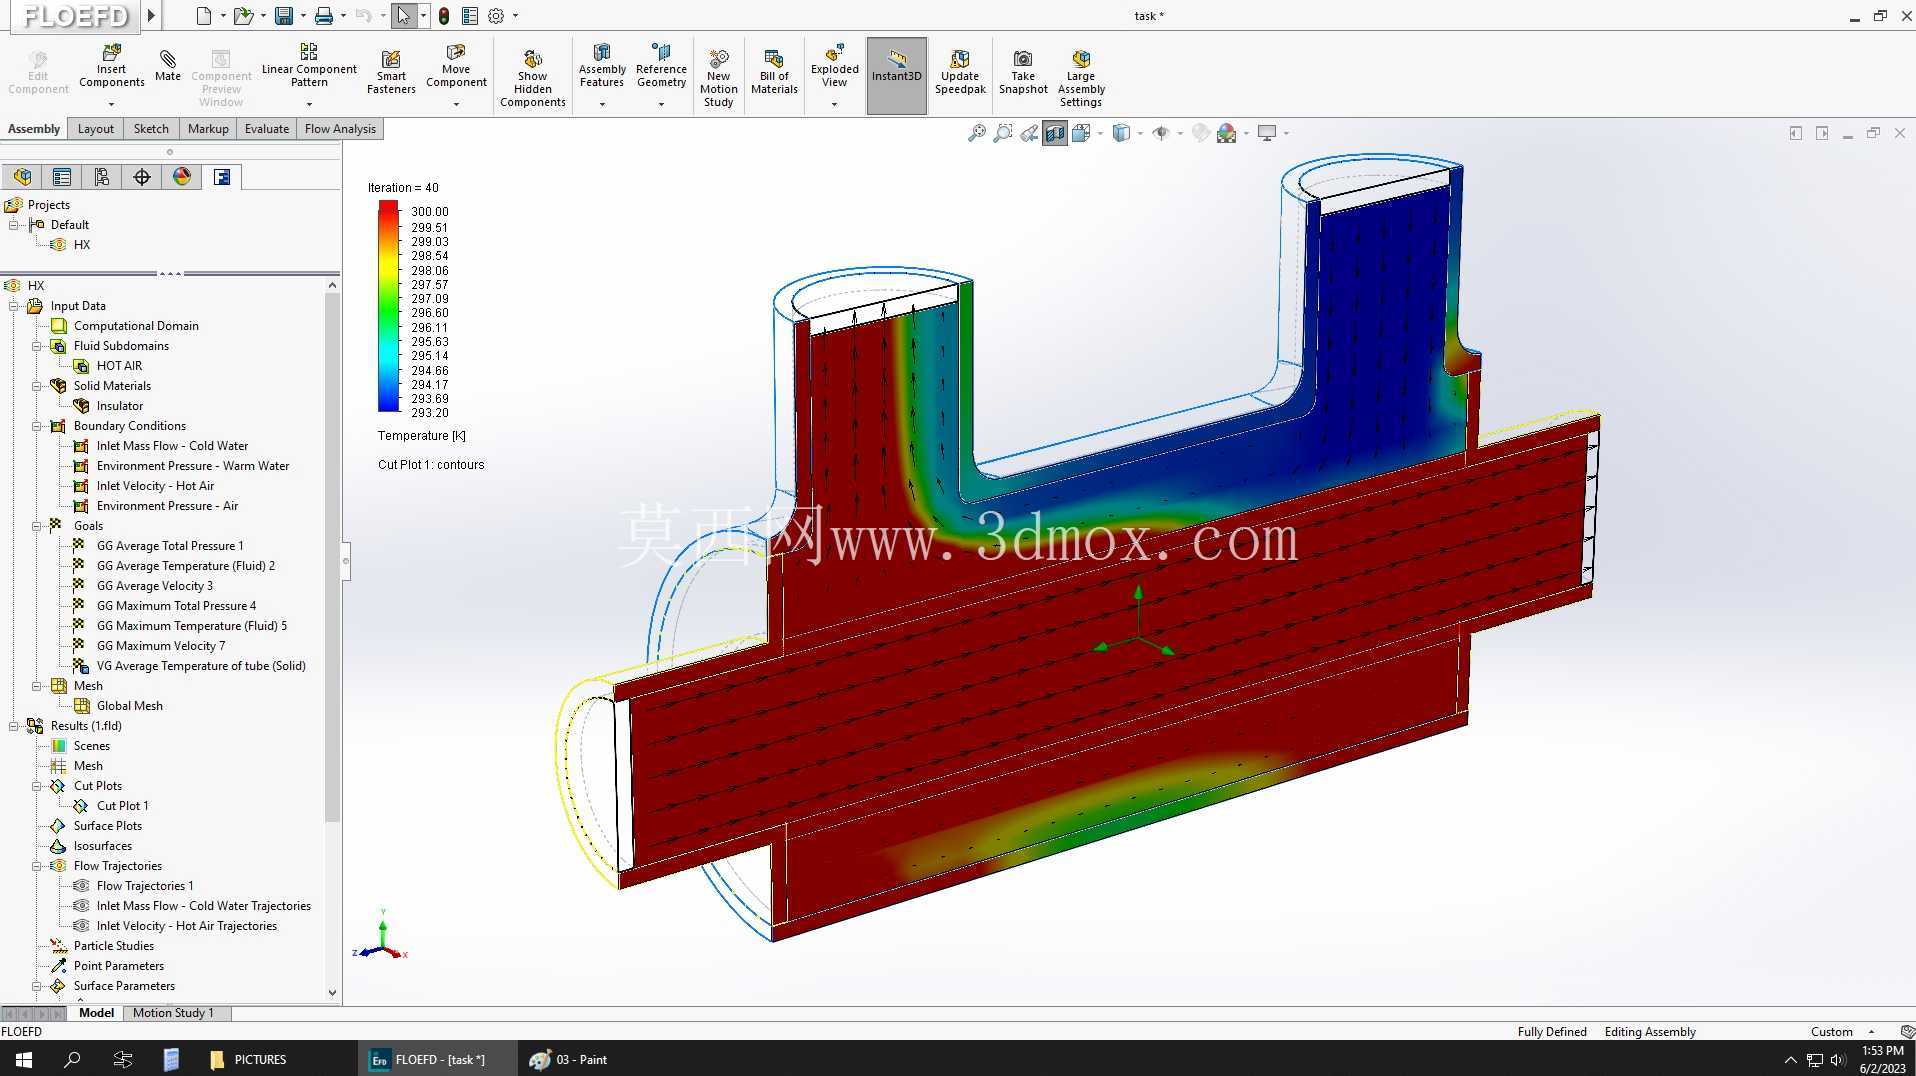Toggle the selection arrow tool
The image size is (1916, 1076).
tap(403, 16)
